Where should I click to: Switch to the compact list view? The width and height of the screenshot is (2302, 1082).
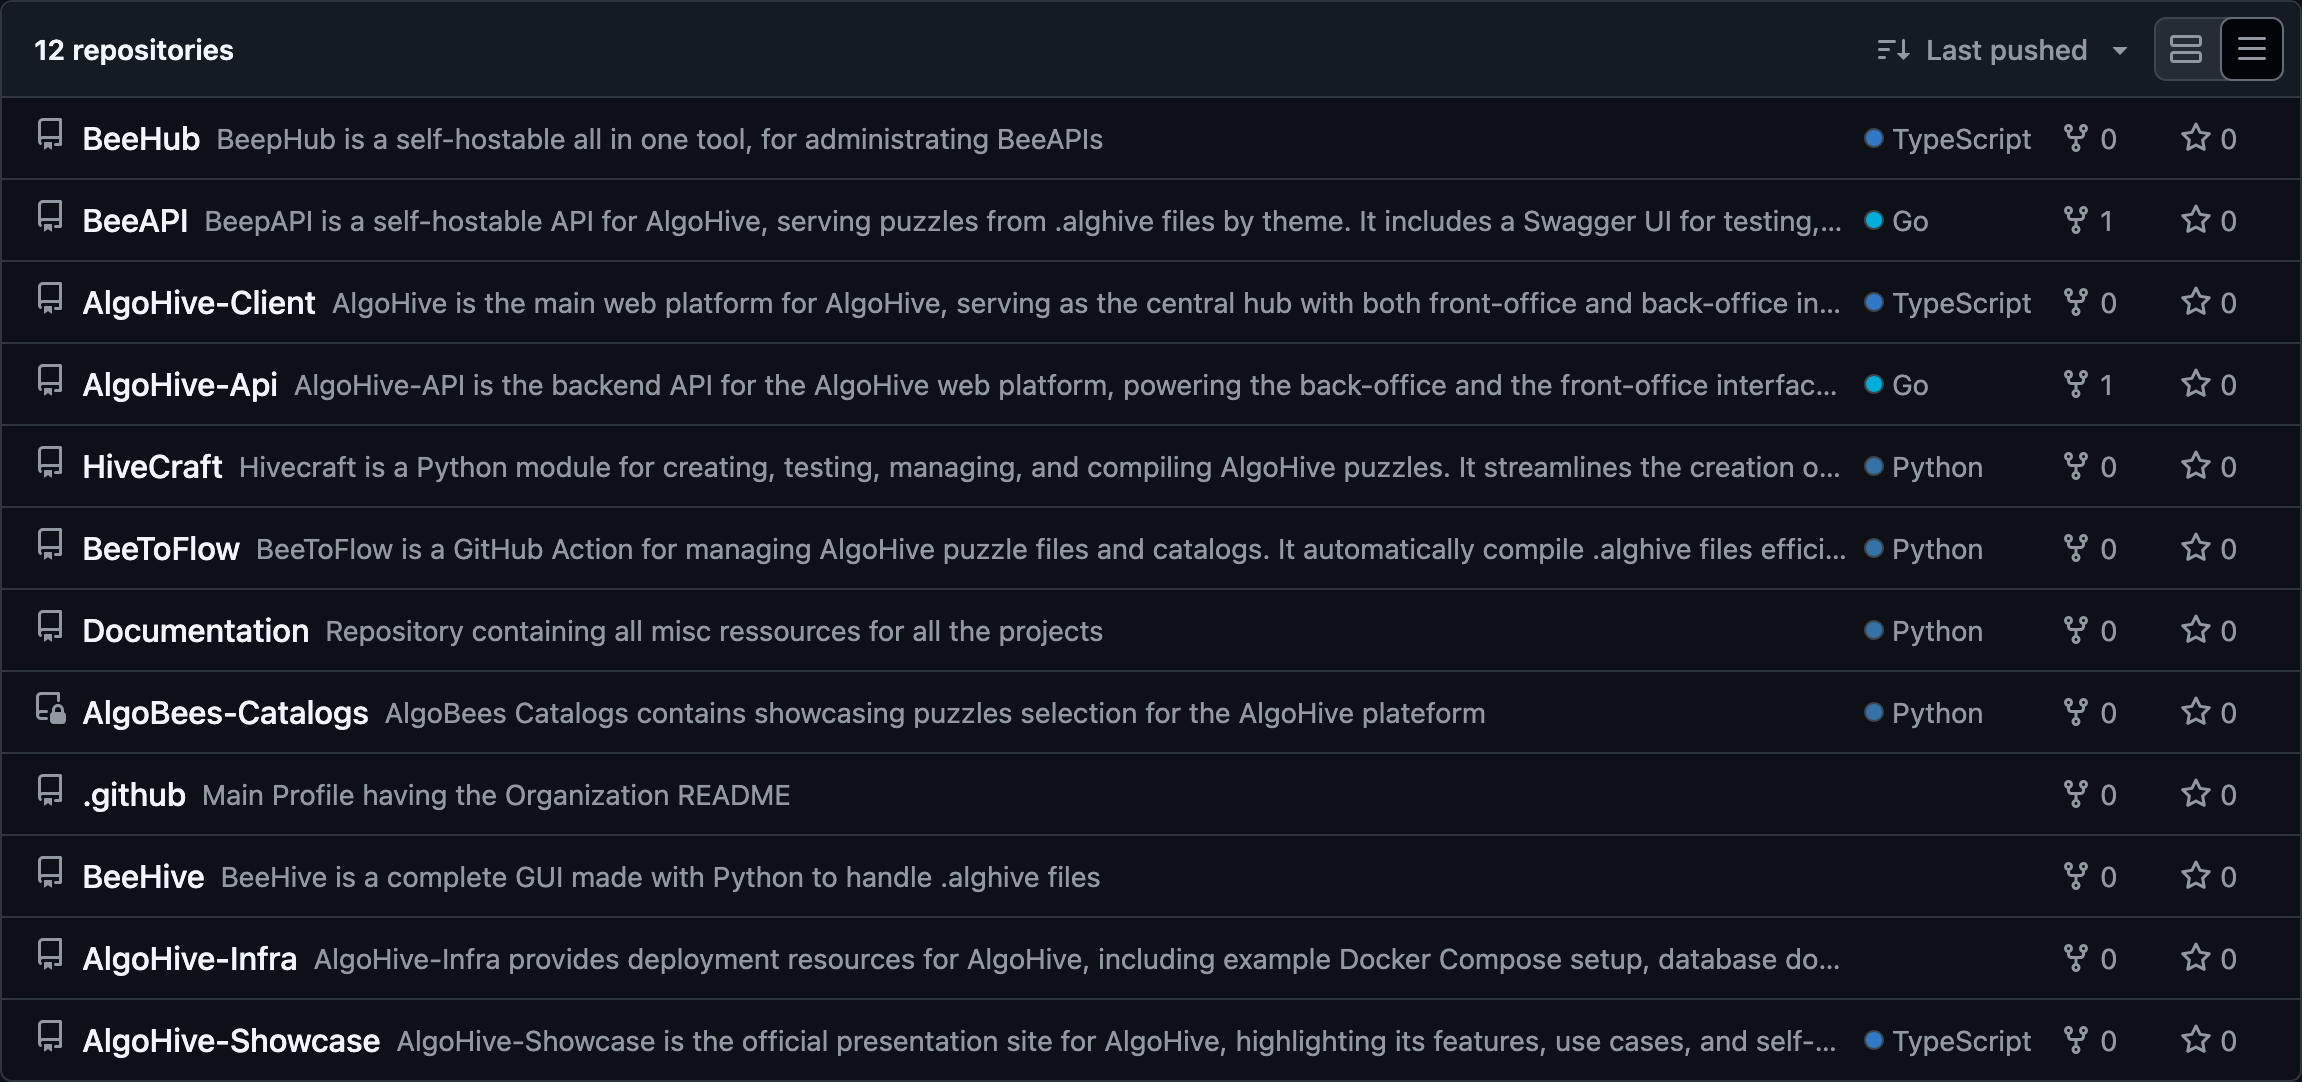(x=2251, y=49)
